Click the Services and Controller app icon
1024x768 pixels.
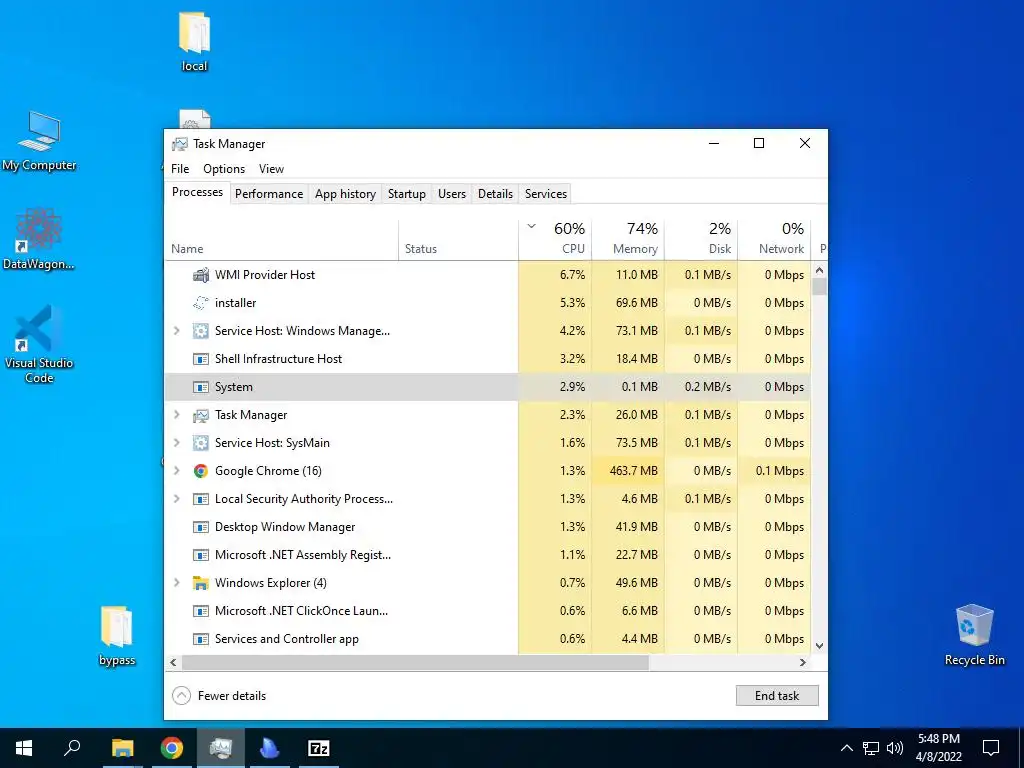click(x=201, y=639)
